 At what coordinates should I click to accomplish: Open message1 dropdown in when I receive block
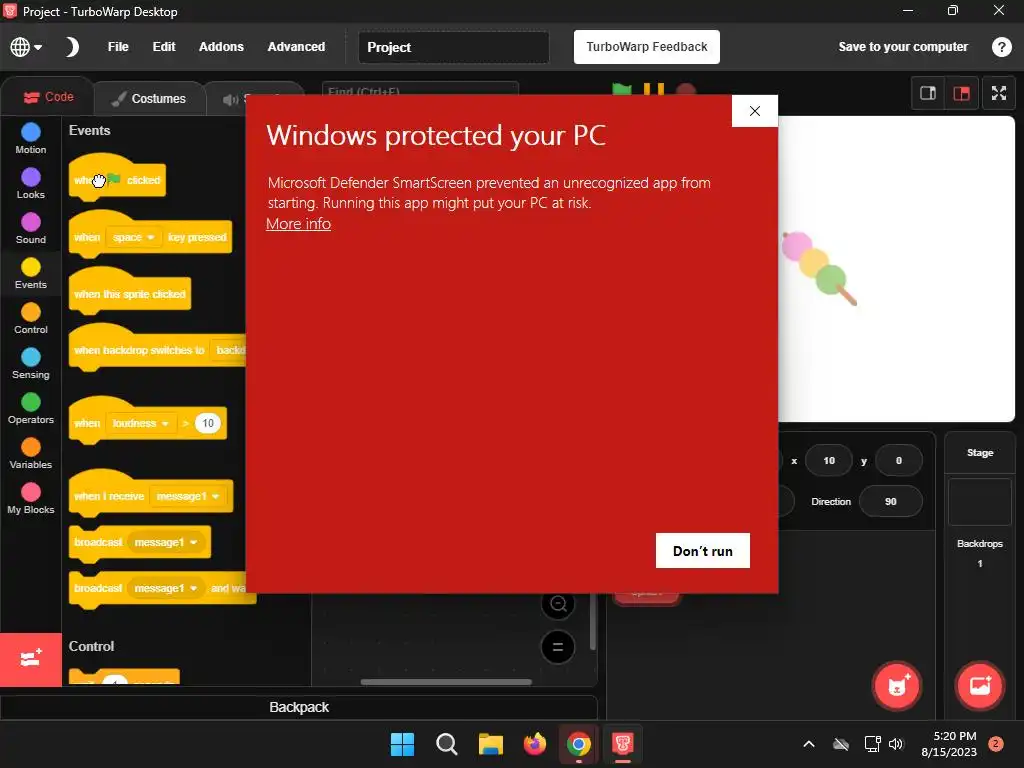pyautogui.click(x=188, y=496)
